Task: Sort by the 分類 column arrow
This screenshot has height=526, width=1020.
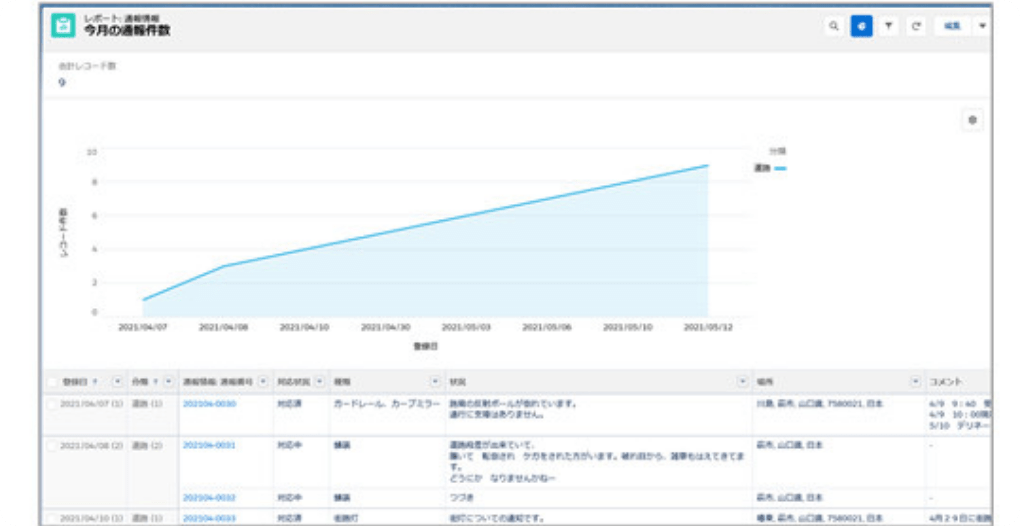Action: tap(155, 382)
